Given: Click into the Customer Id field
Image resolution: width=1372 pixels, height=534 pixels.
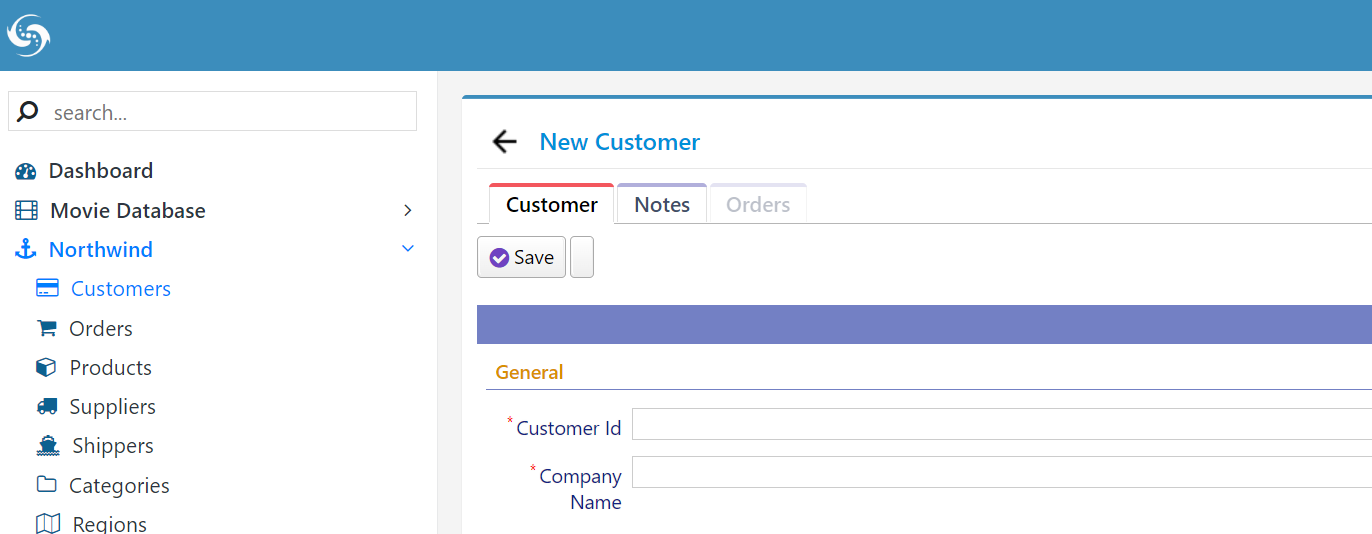Looking at the screenshot, I should pyautogui.click(x=1002, y=424).
